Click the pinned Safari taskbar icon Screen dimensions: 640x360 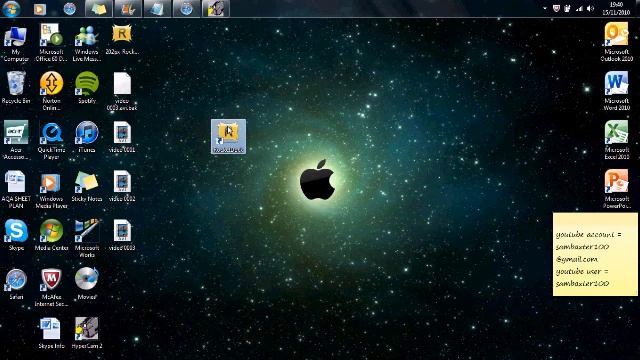[x=69, y=9]
